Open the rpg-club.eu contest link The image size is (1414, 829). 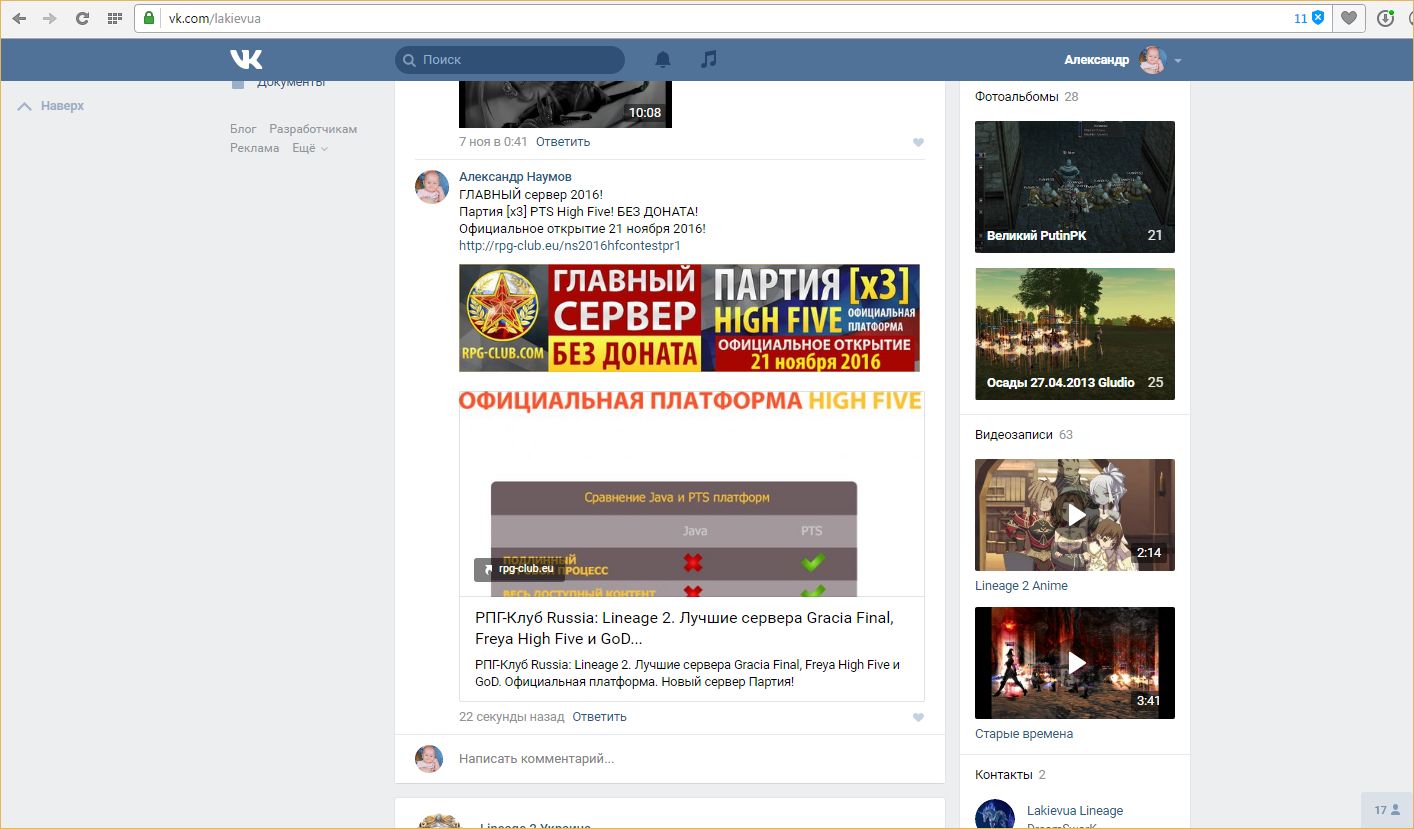click(569, 245)
